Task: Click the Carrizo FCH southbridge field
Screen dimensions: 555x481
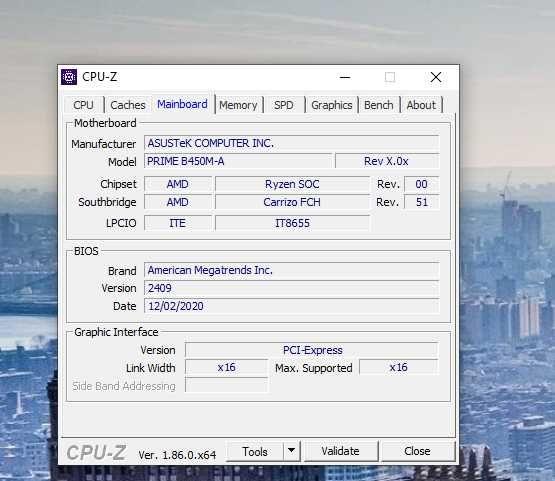Action: click(292, 202)
